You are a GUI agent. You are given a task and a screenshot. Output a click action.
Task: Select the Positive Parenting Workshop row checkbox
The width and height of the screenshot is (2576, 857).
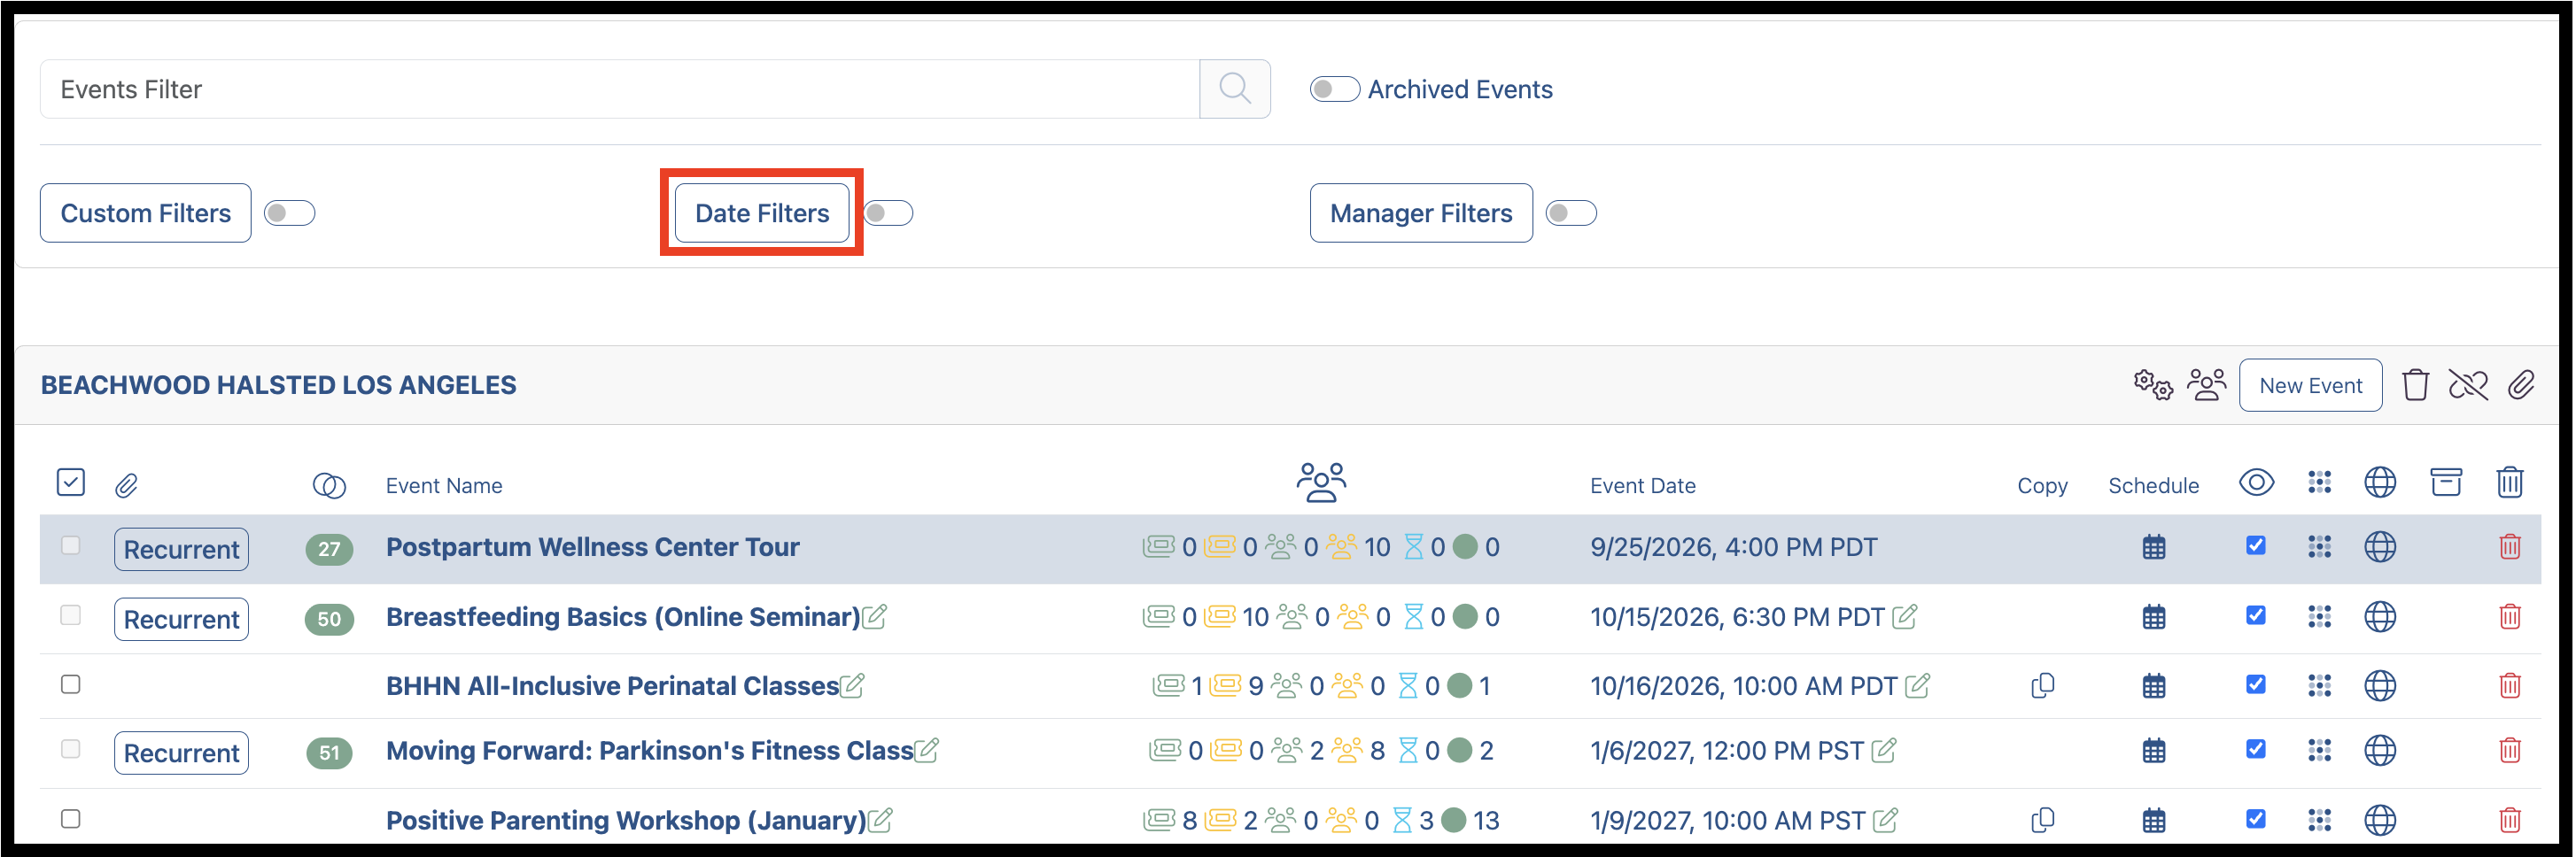tap(71, 819)
